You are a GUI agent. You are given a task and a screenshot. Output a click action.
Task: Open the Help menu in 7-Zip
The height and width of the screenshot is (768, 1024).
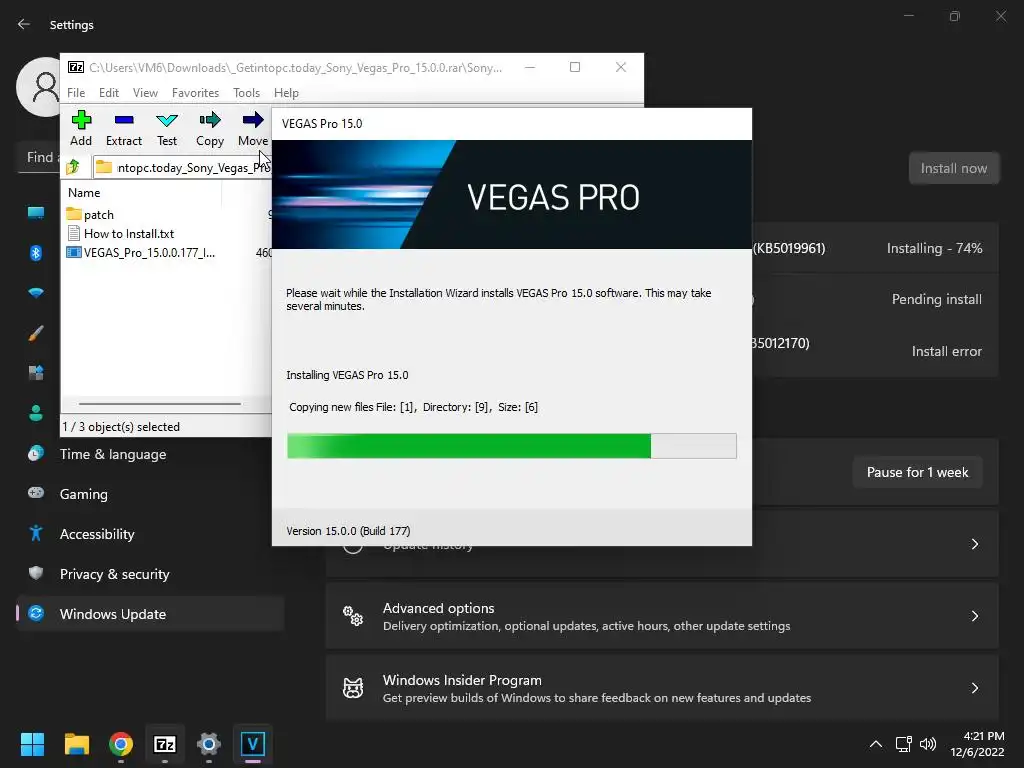click(286, 93)
